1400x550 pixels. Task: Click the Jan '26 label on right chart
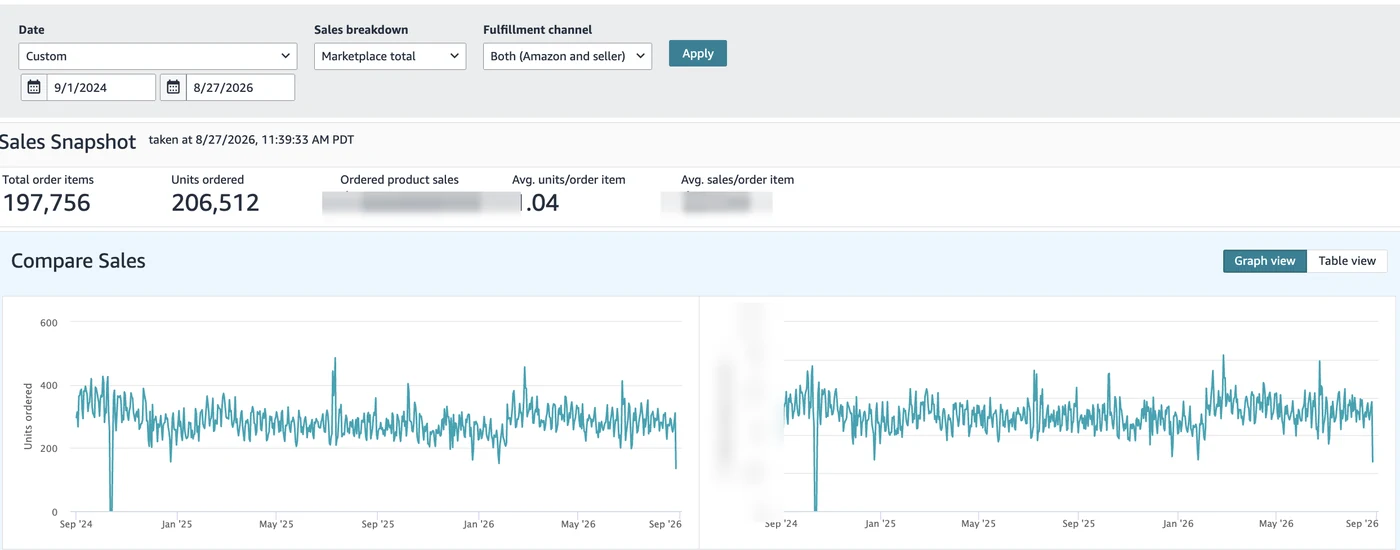pos(1179,524)
